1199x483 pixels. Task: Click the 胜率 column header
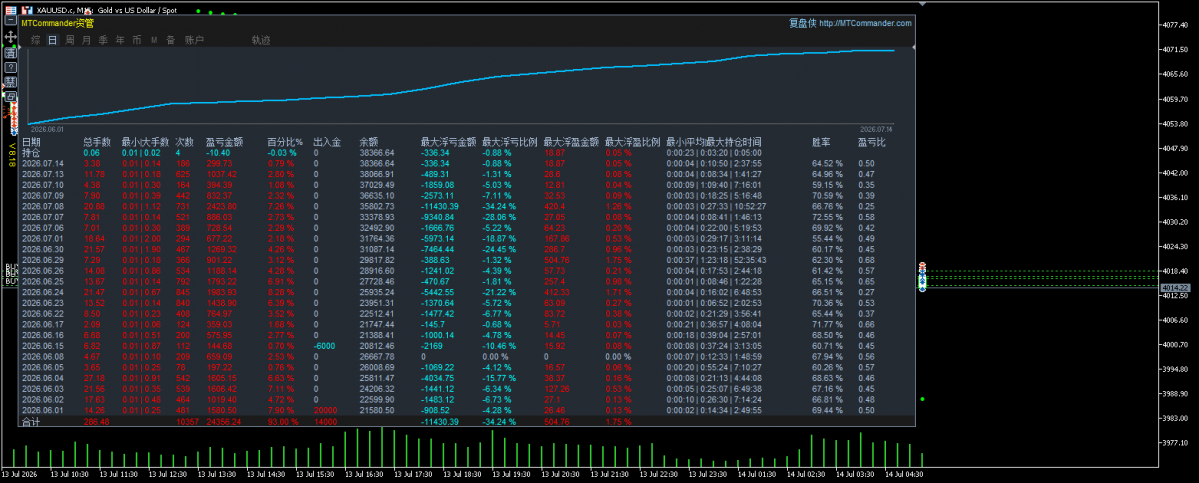click(820, 142)
